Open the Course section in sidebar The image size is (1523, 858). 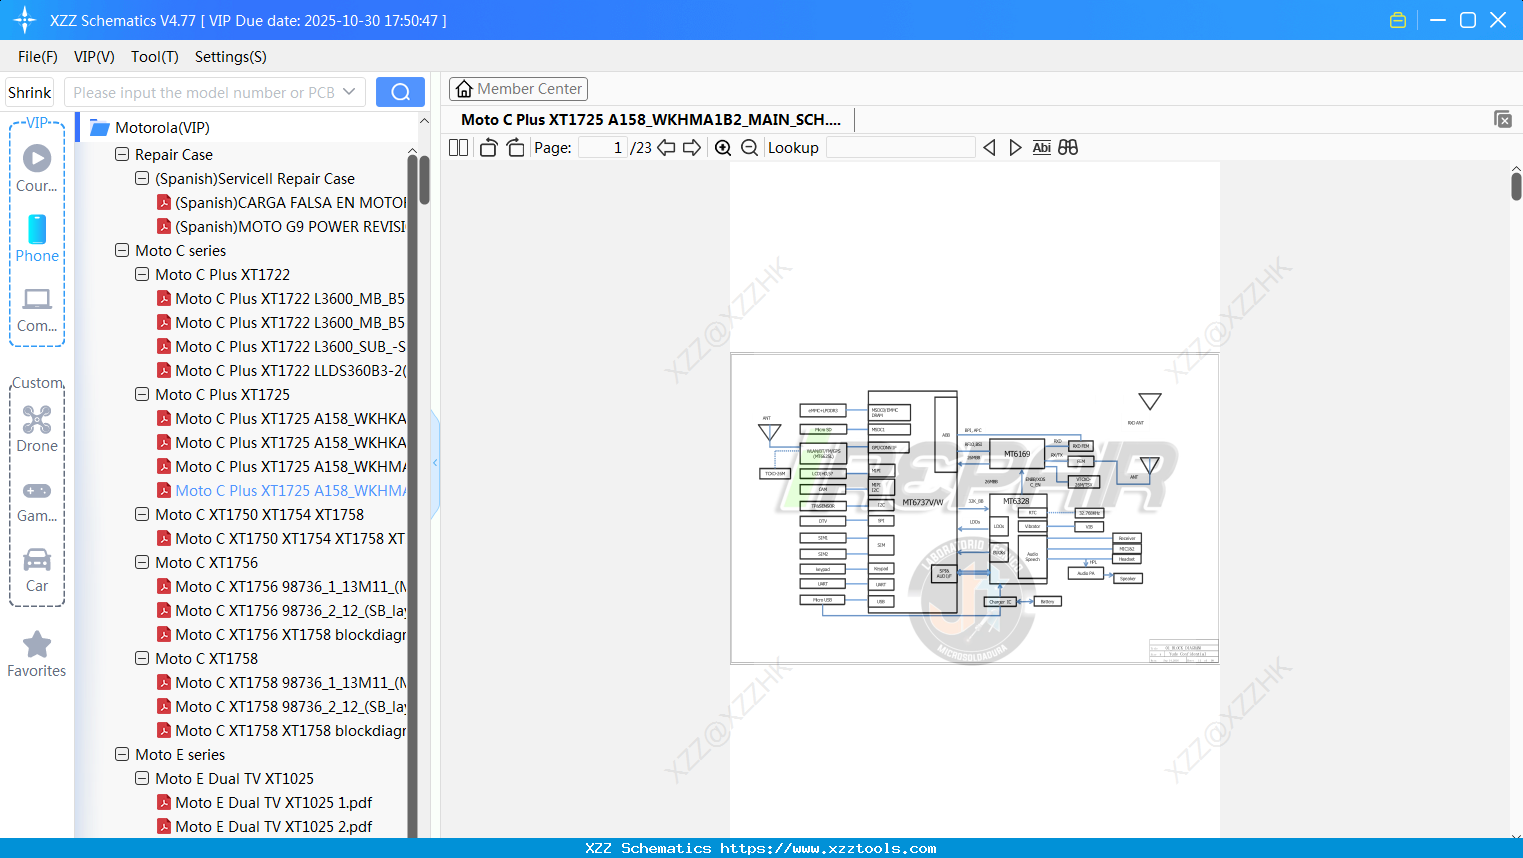click(x=37, y=168)
